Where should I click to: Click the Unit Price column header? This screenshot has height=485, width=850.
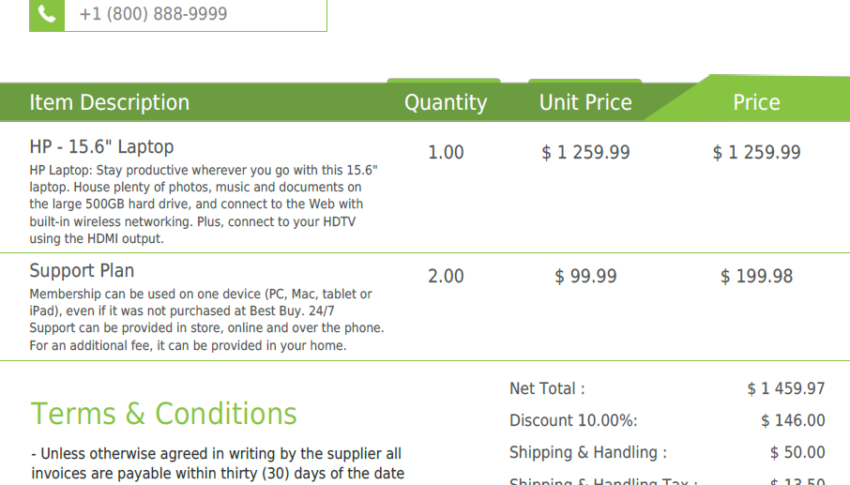pos(585,102)
